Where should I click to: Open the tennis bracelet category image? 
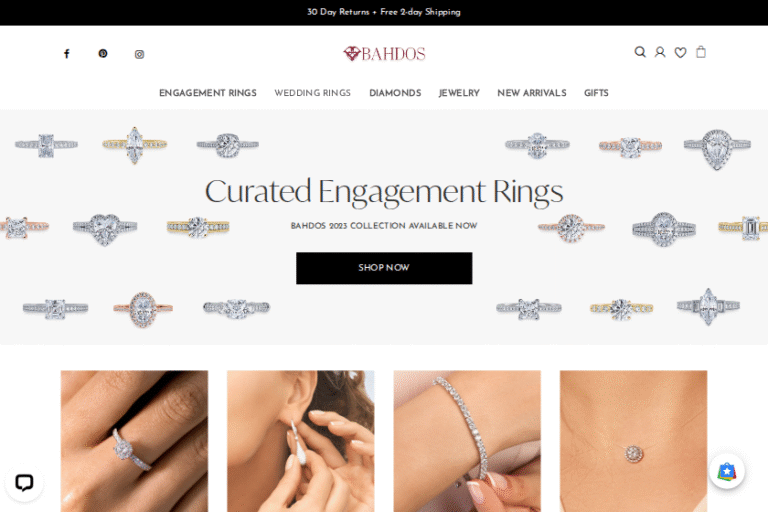coord(467,441)
